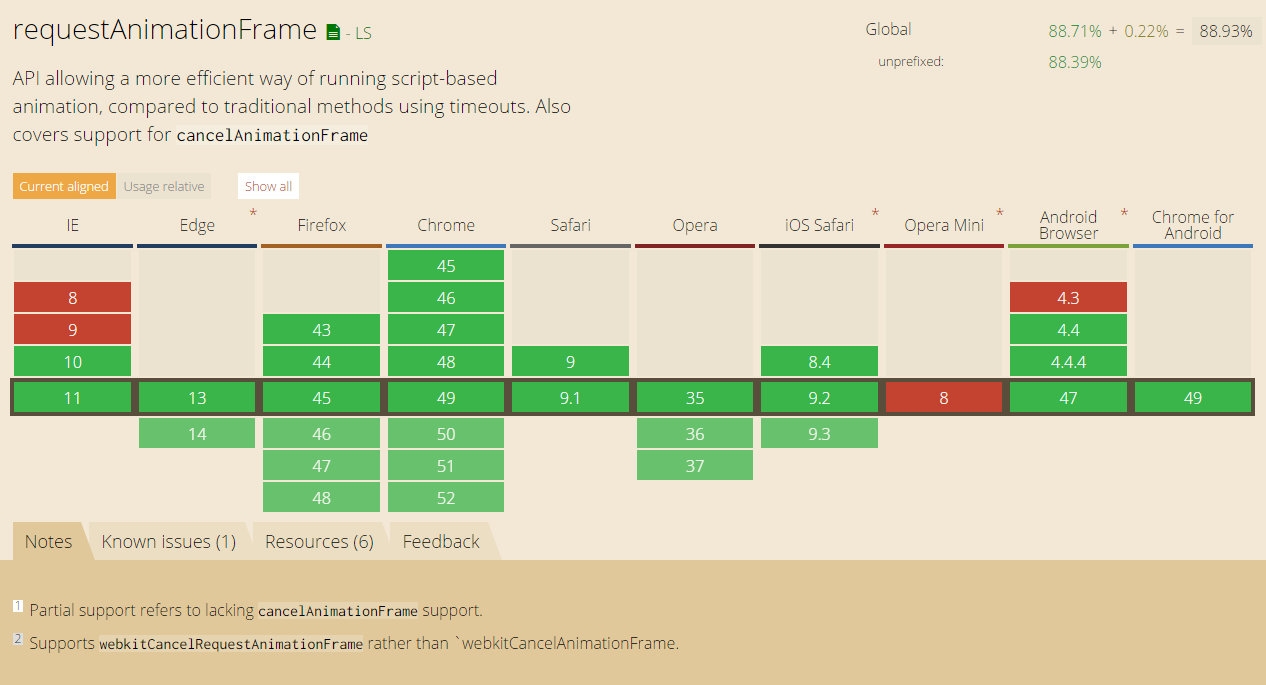Click the green spec document icon near title

point(333,33)
